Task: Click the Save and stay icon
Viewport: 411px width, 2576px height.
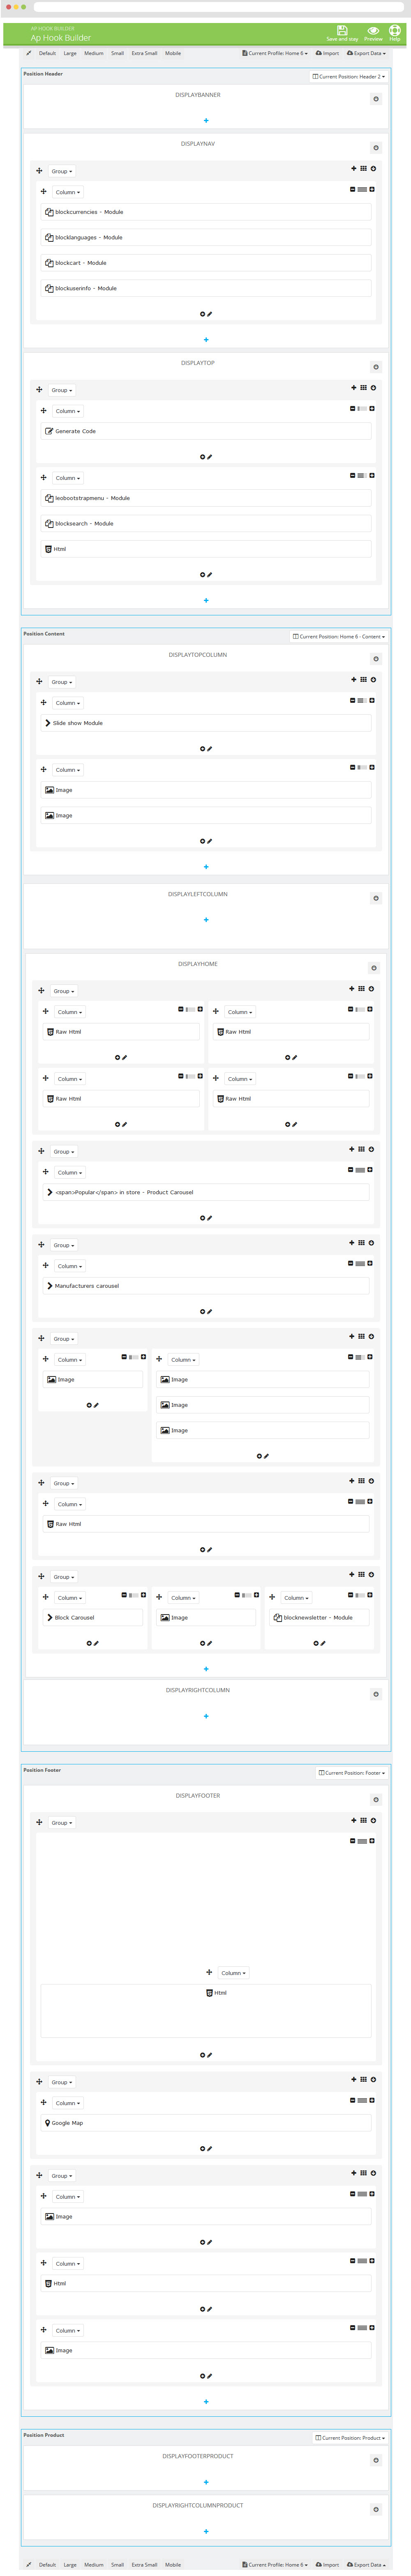Action: (x=342, y=31)
